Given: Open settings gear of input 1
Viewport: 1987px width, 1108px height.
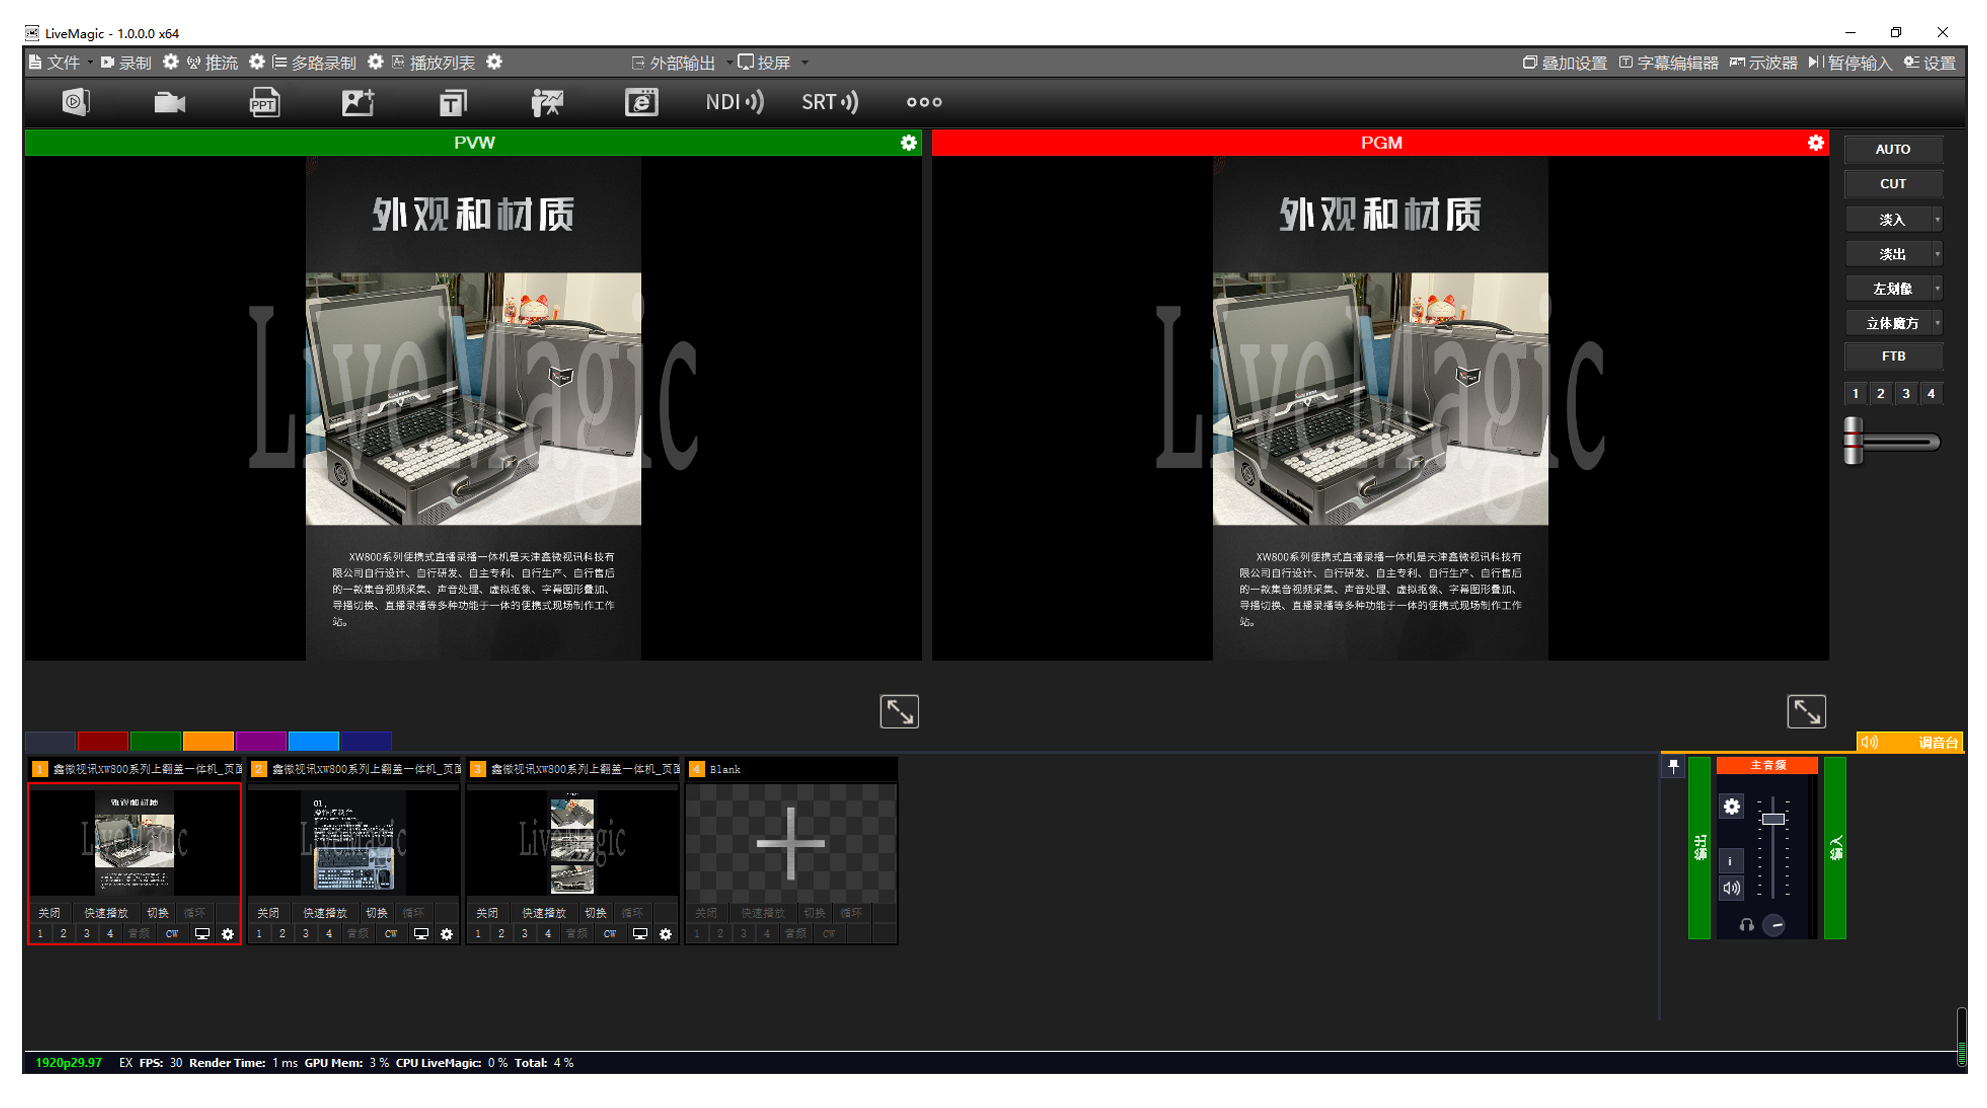Looking at the screenshot, I should pos(228,934).
